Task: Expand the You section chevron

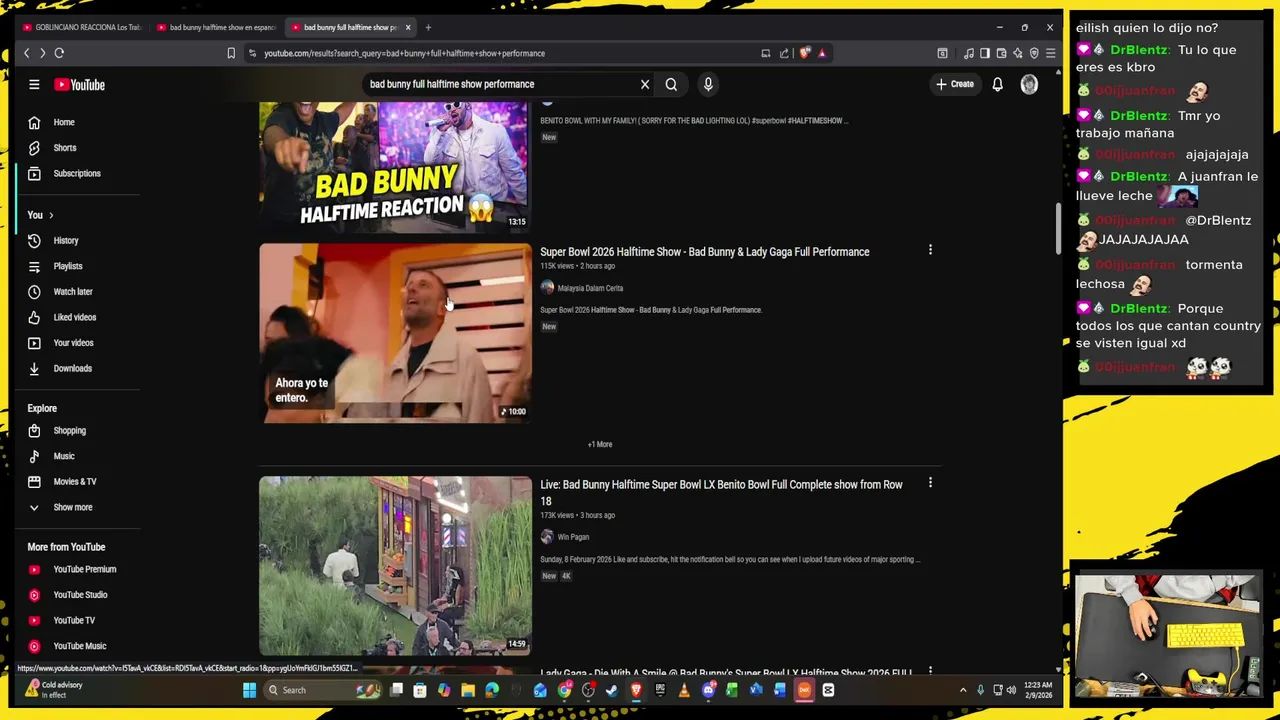Action: 51,216
